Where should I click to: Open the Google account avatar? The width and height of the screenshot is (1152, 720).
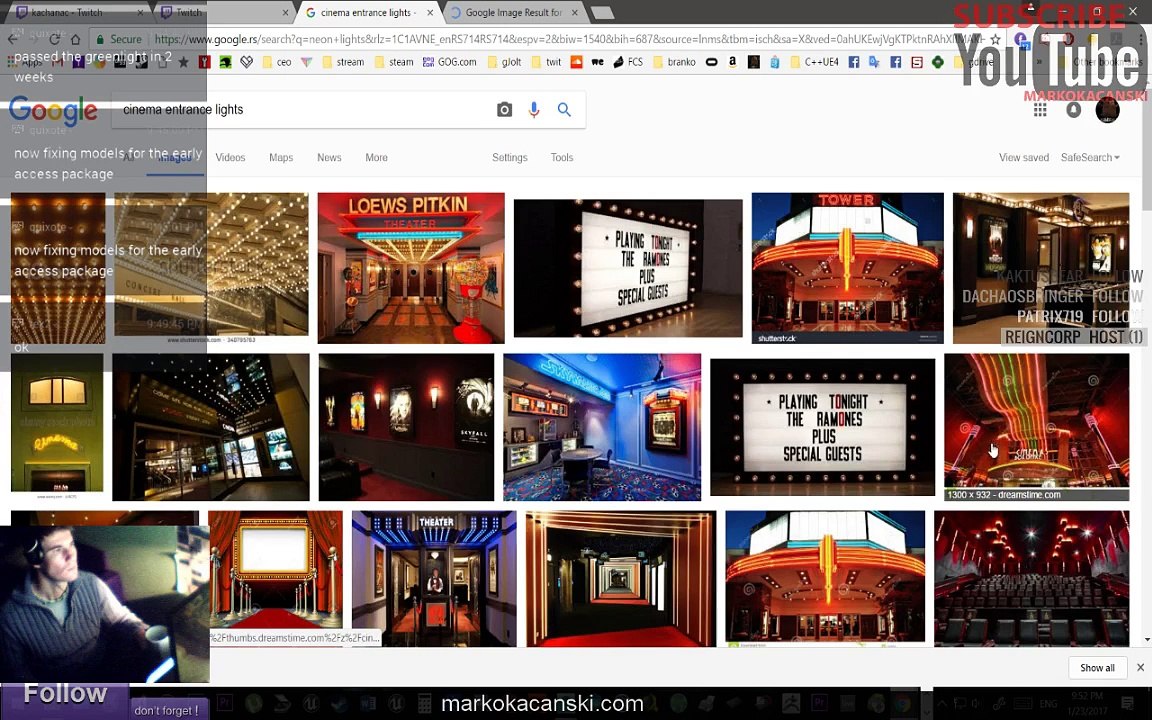[1107, 110]
